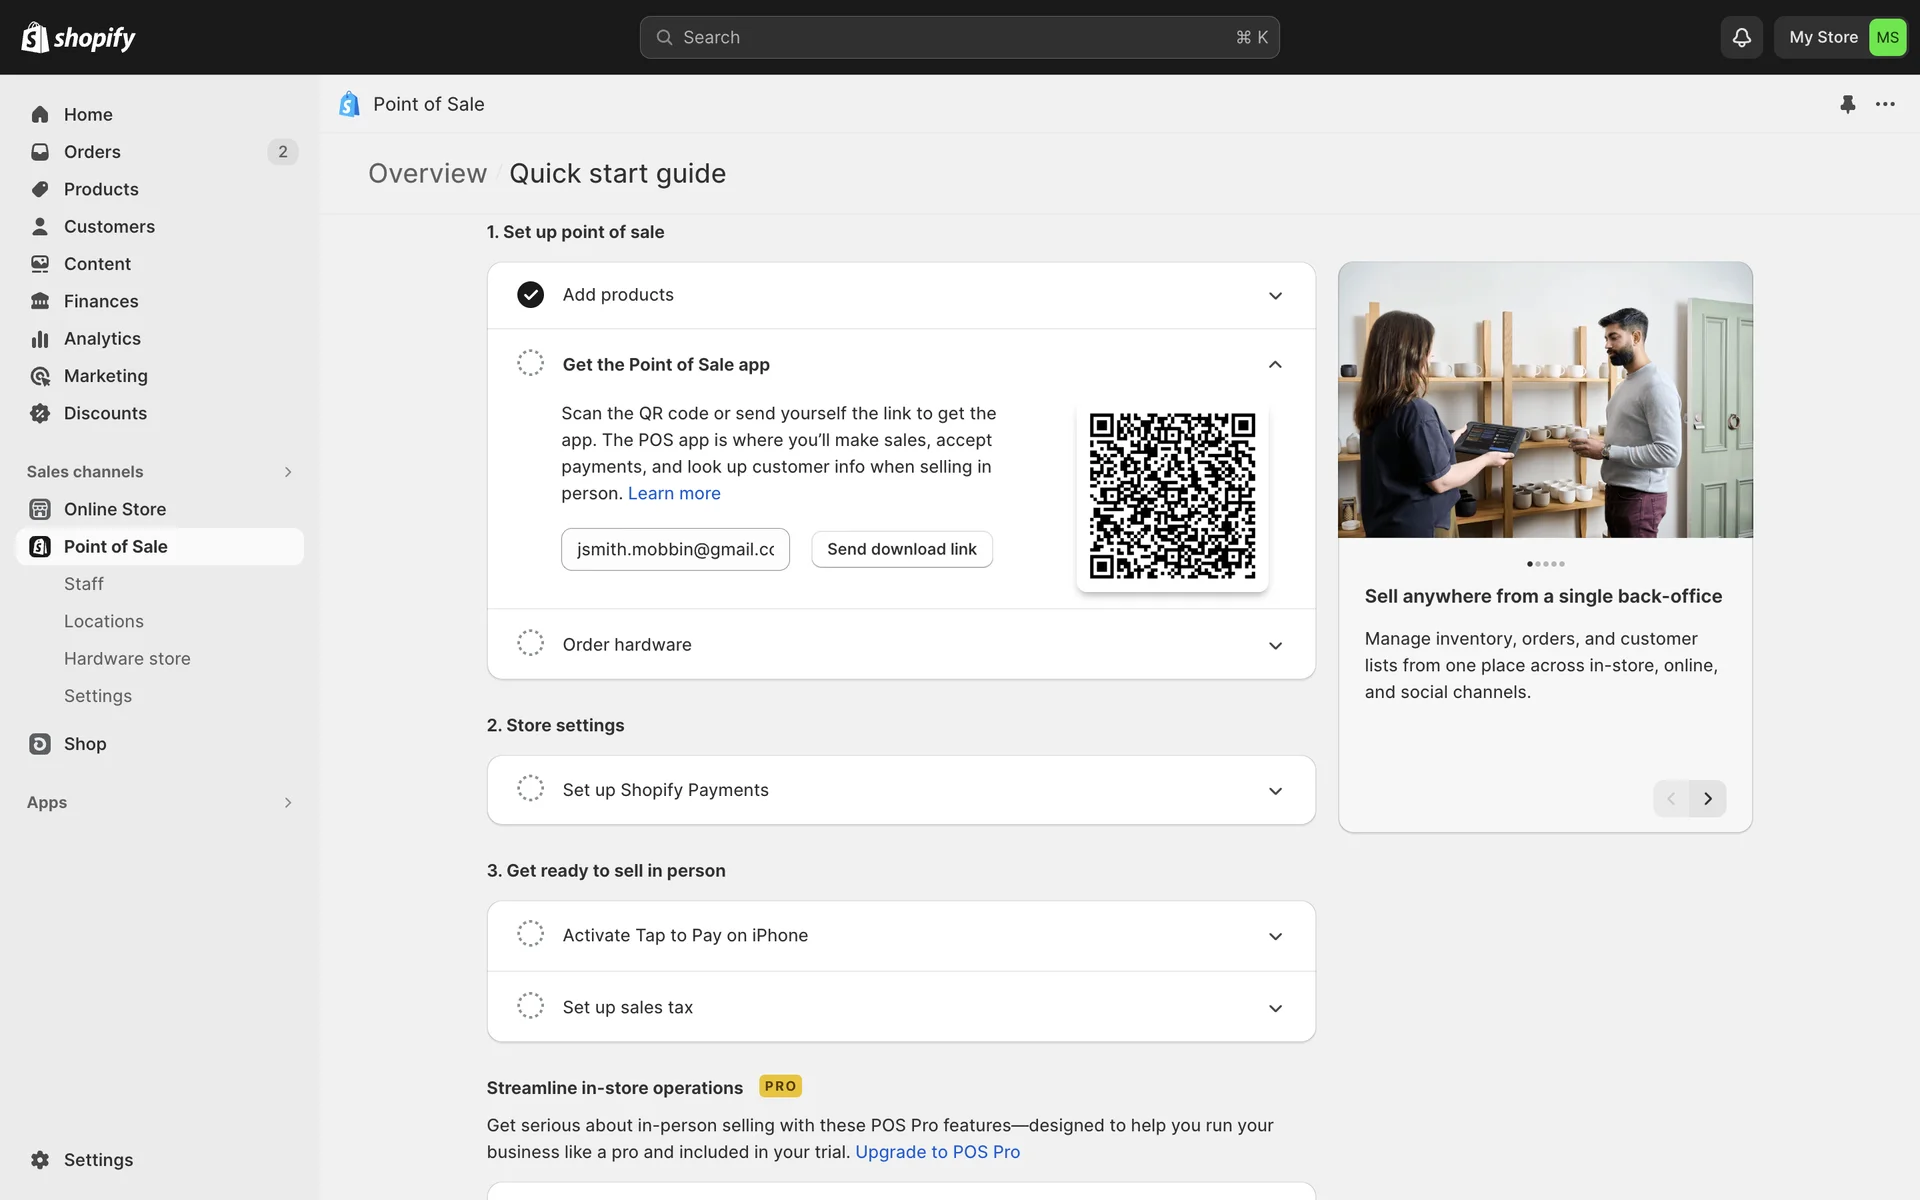Viewport: 1920px width, 1200px height.
Task: Open the Upgrade to POS Pro link
Action: coord(937,1152)
